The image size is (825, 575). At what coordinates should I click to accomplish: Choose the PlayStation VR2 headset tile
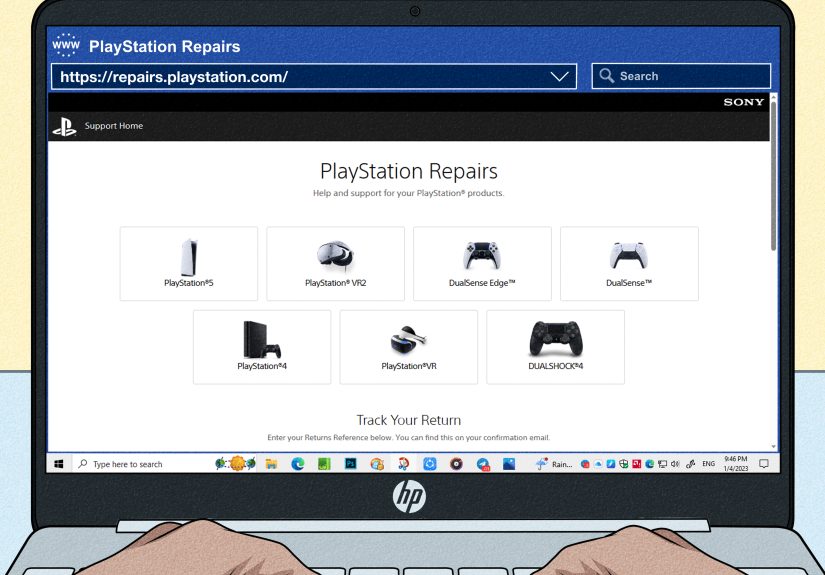(x=336, y=264)
